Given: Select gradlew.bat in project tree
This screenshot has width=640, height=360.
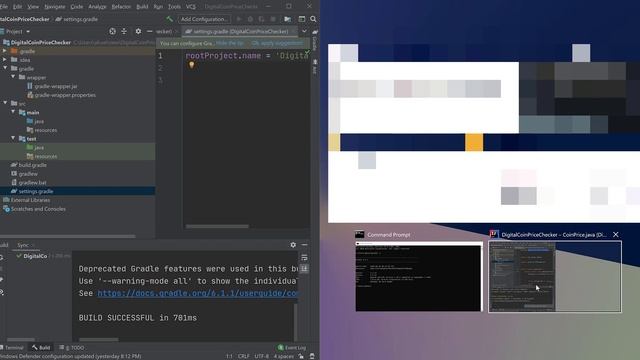Looking at the screenshot, I should (29, 182).
